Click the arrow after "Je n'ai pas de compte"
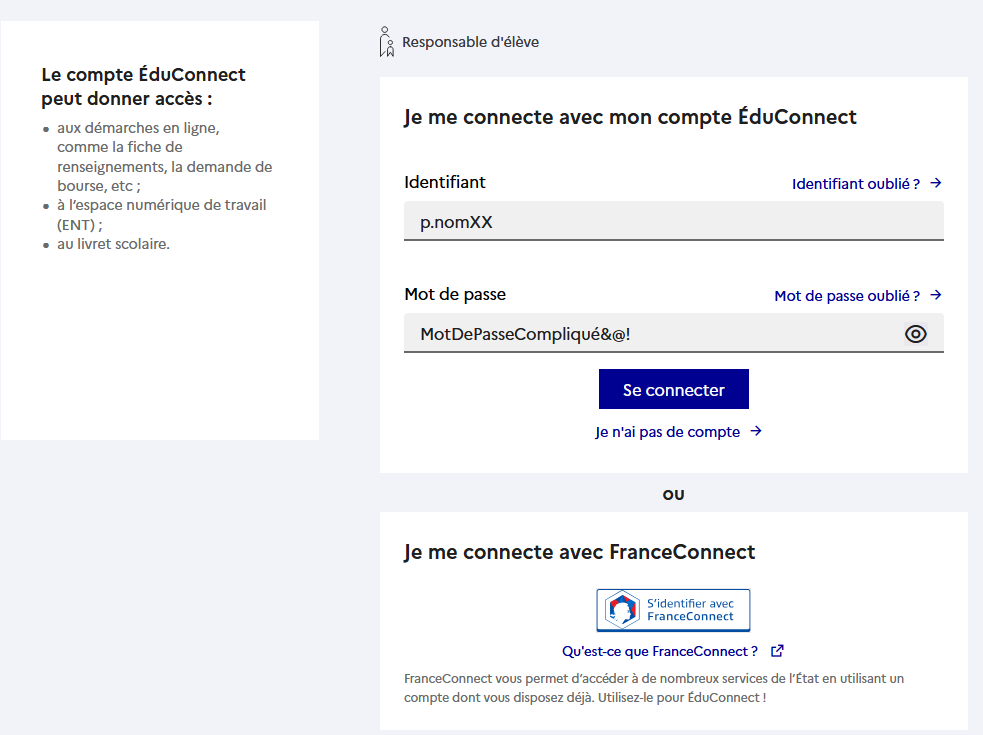The height and width of the screenshot is (735, 983). 756,432
